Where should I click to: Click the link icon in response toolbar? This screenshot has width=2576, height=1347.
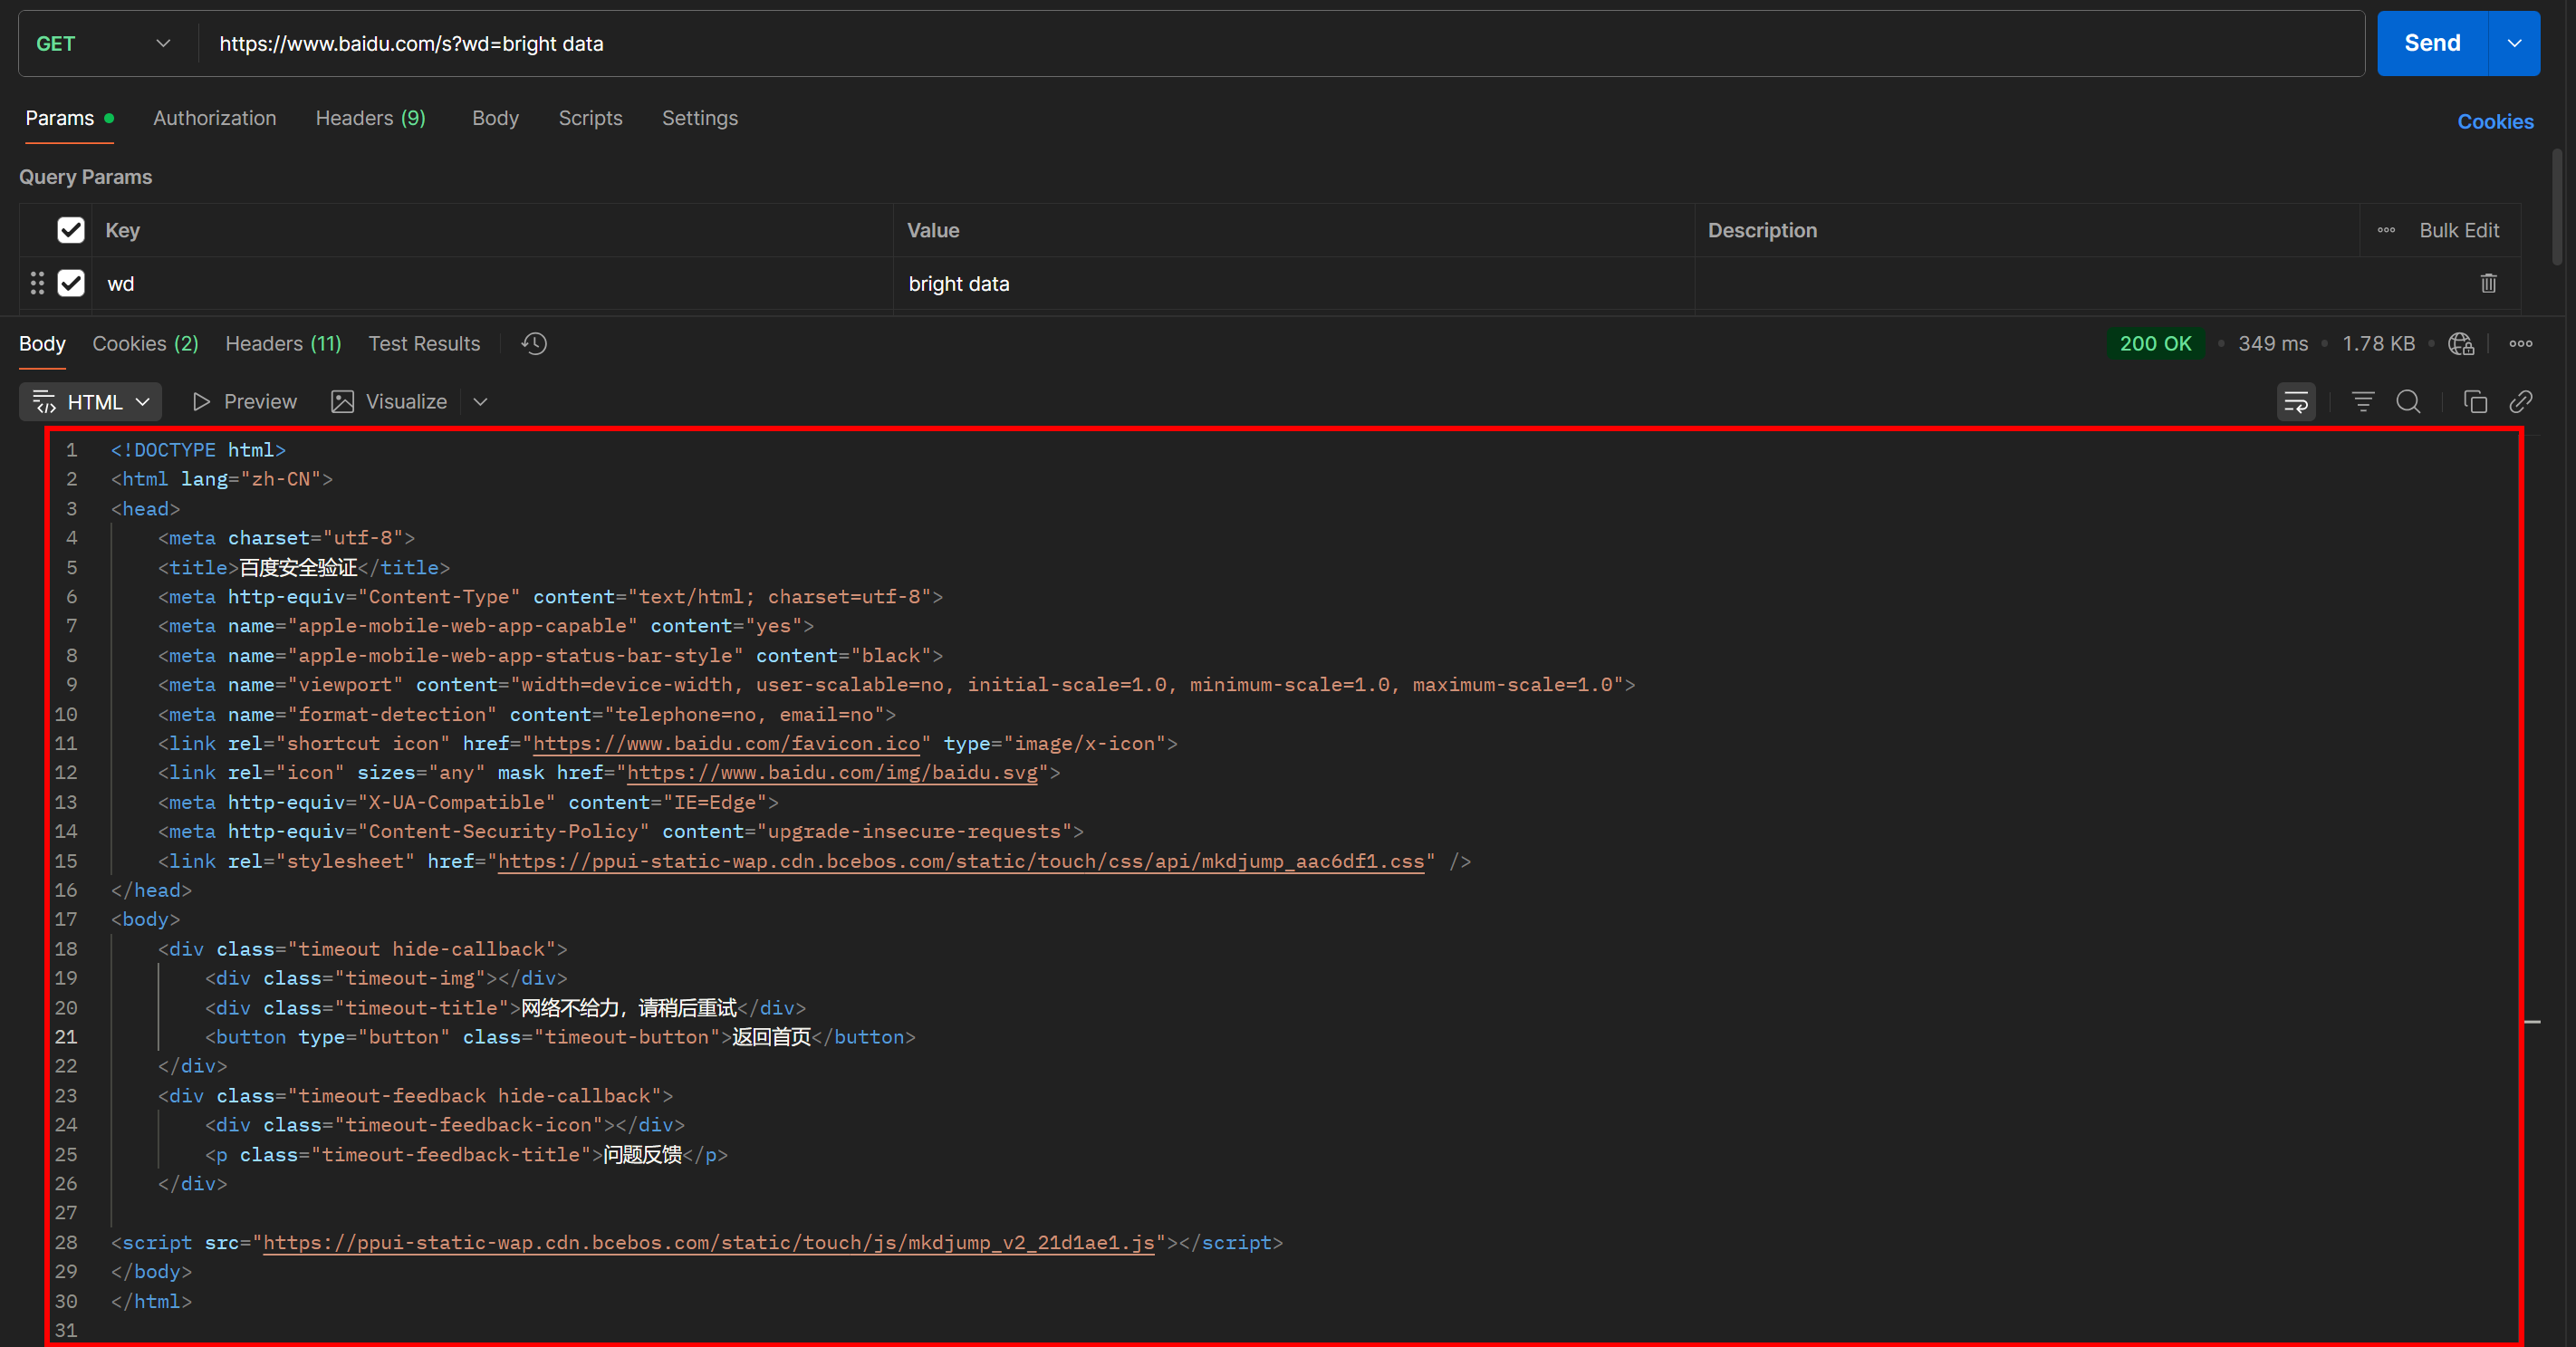2522,401
